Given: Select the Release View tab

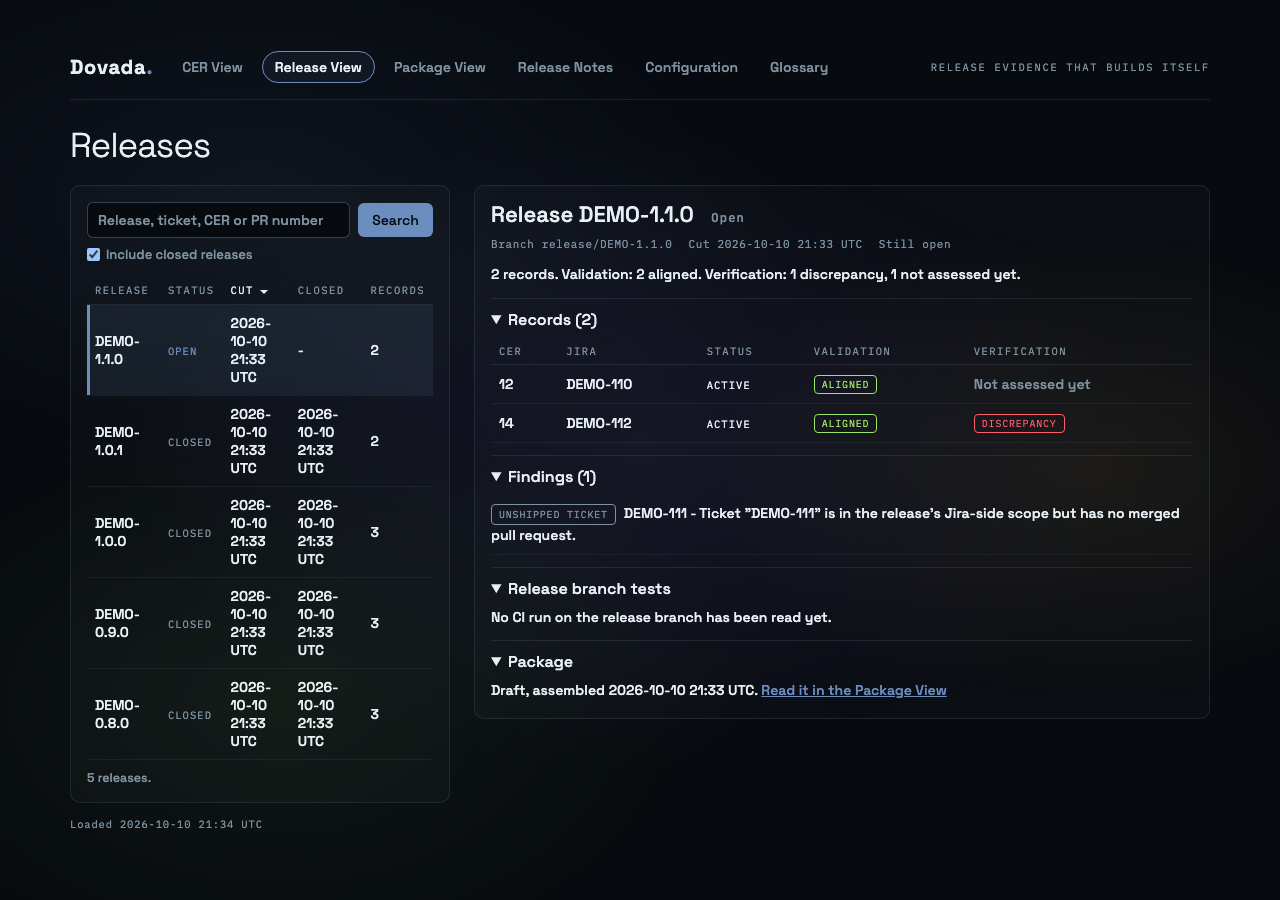Looking at the screenshot, I should [318, 67].
